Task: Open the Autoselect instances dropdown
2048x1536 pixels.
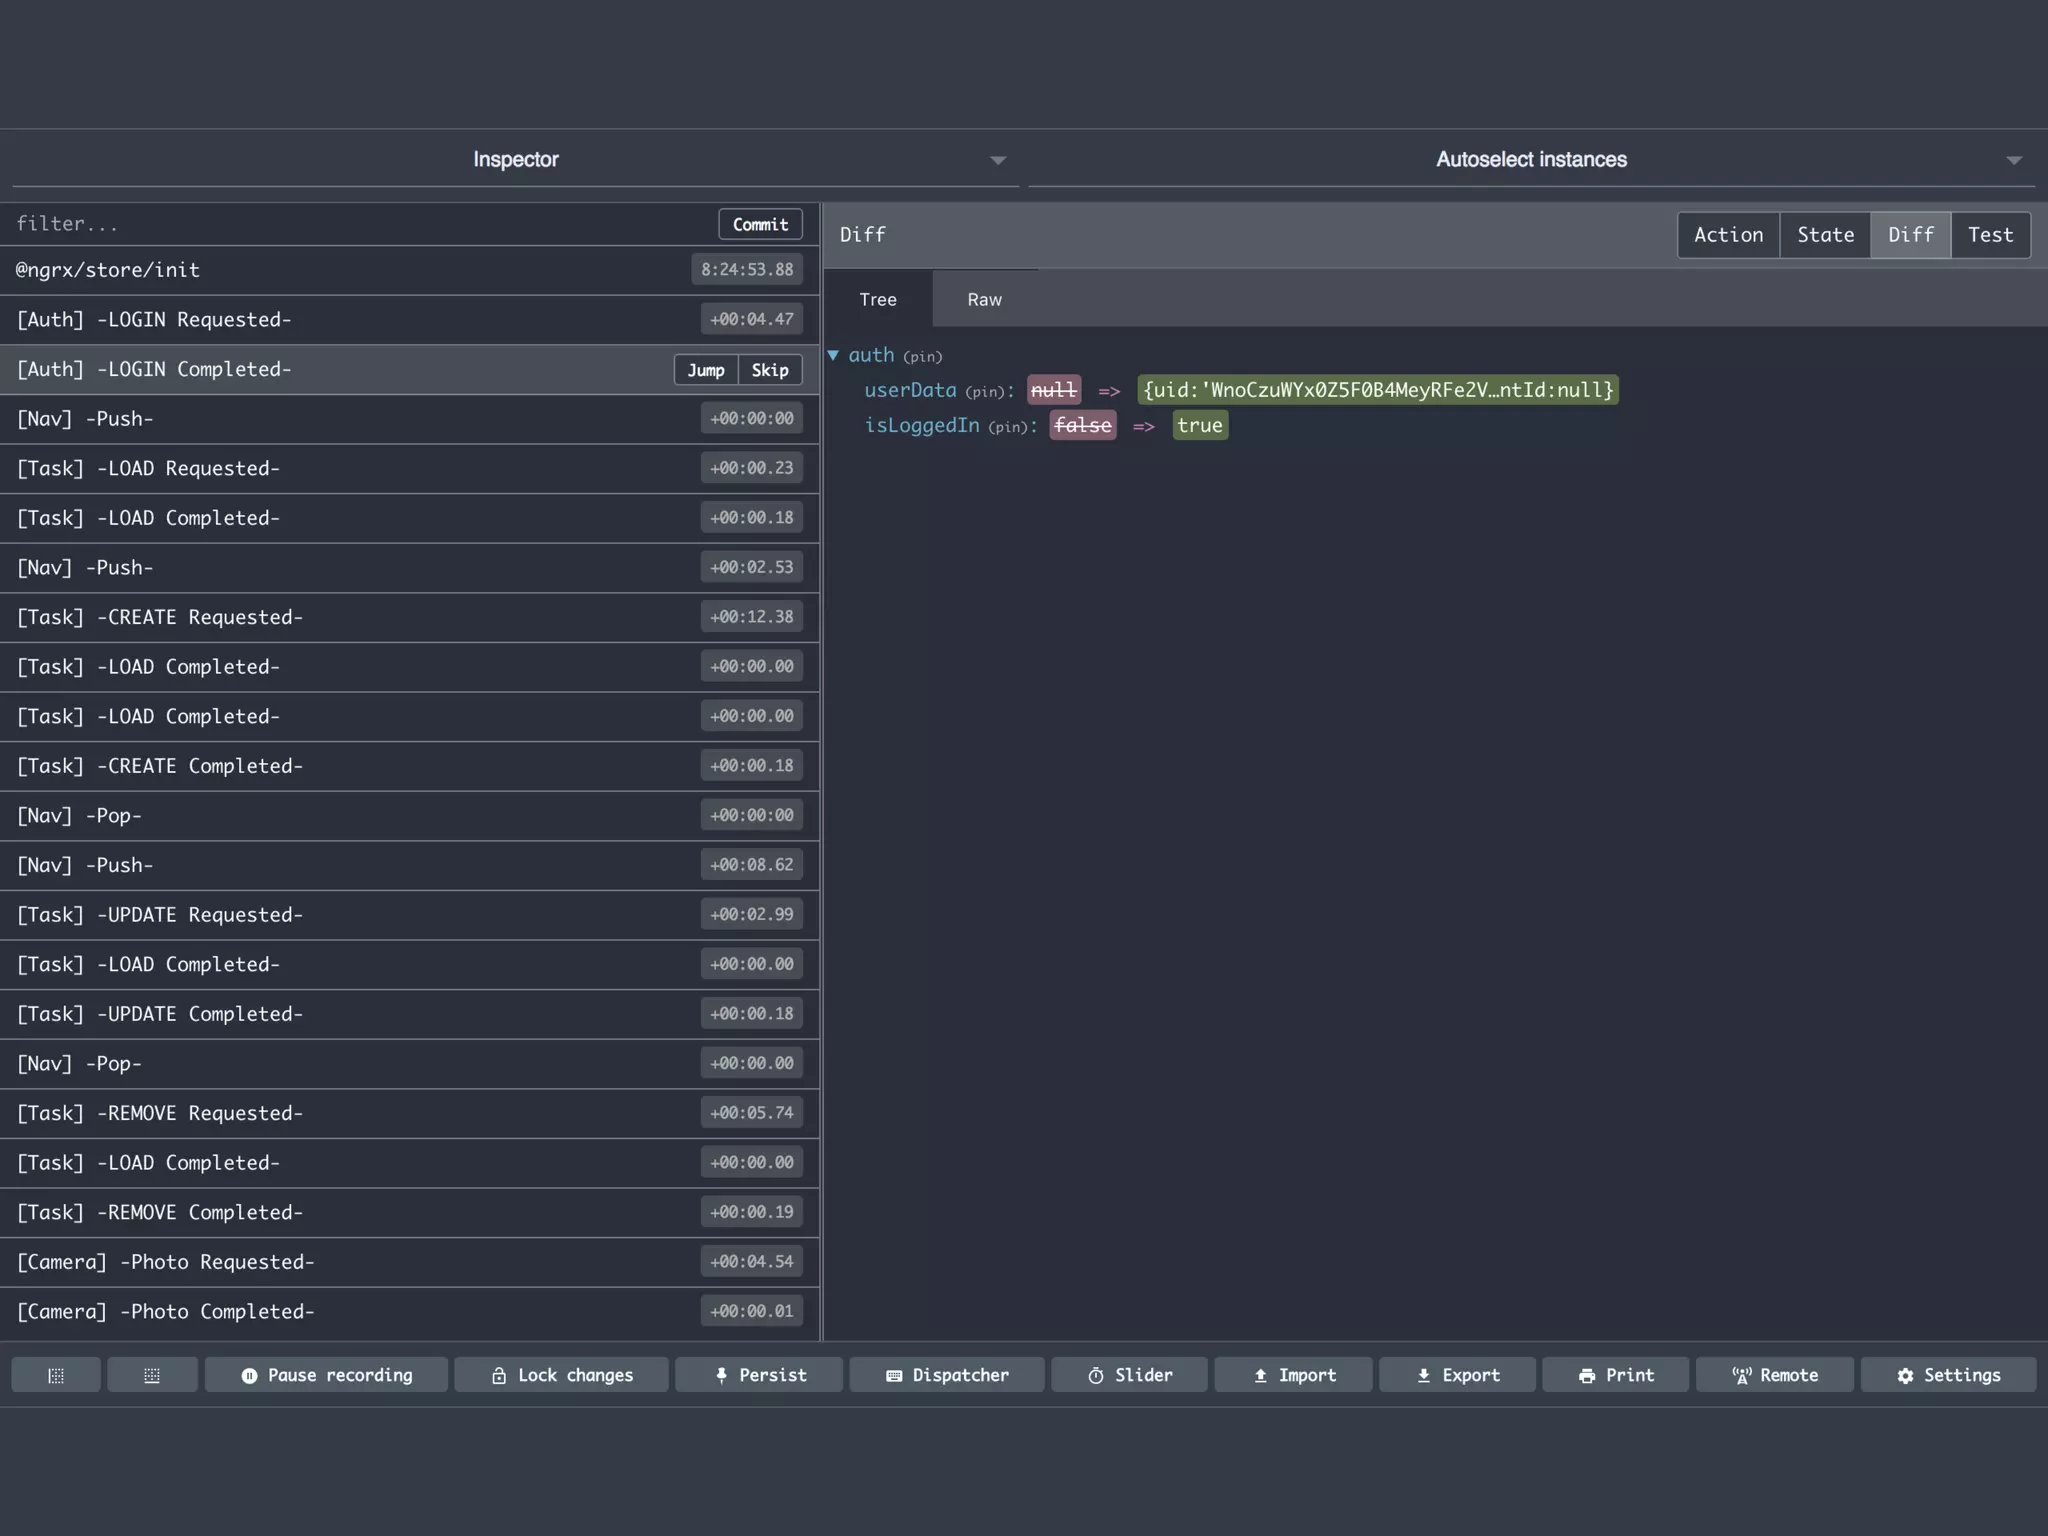Action: pos(1531,160)
